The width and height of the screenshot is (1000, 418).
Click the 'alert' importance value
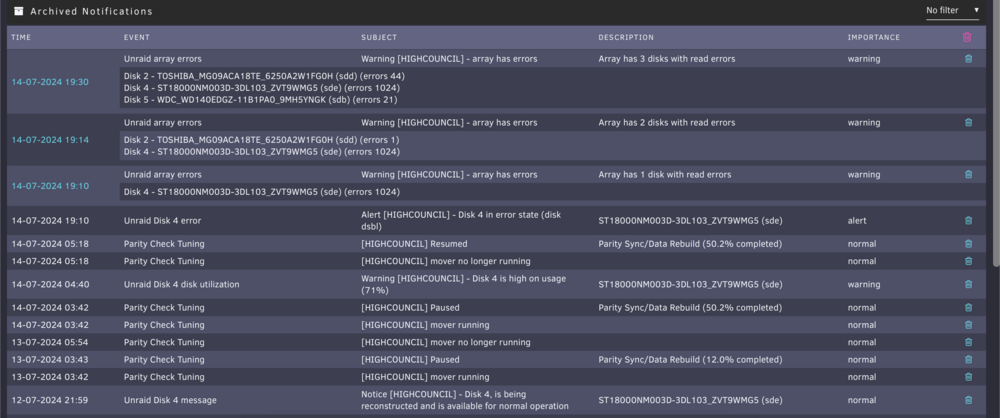point(857,221)
